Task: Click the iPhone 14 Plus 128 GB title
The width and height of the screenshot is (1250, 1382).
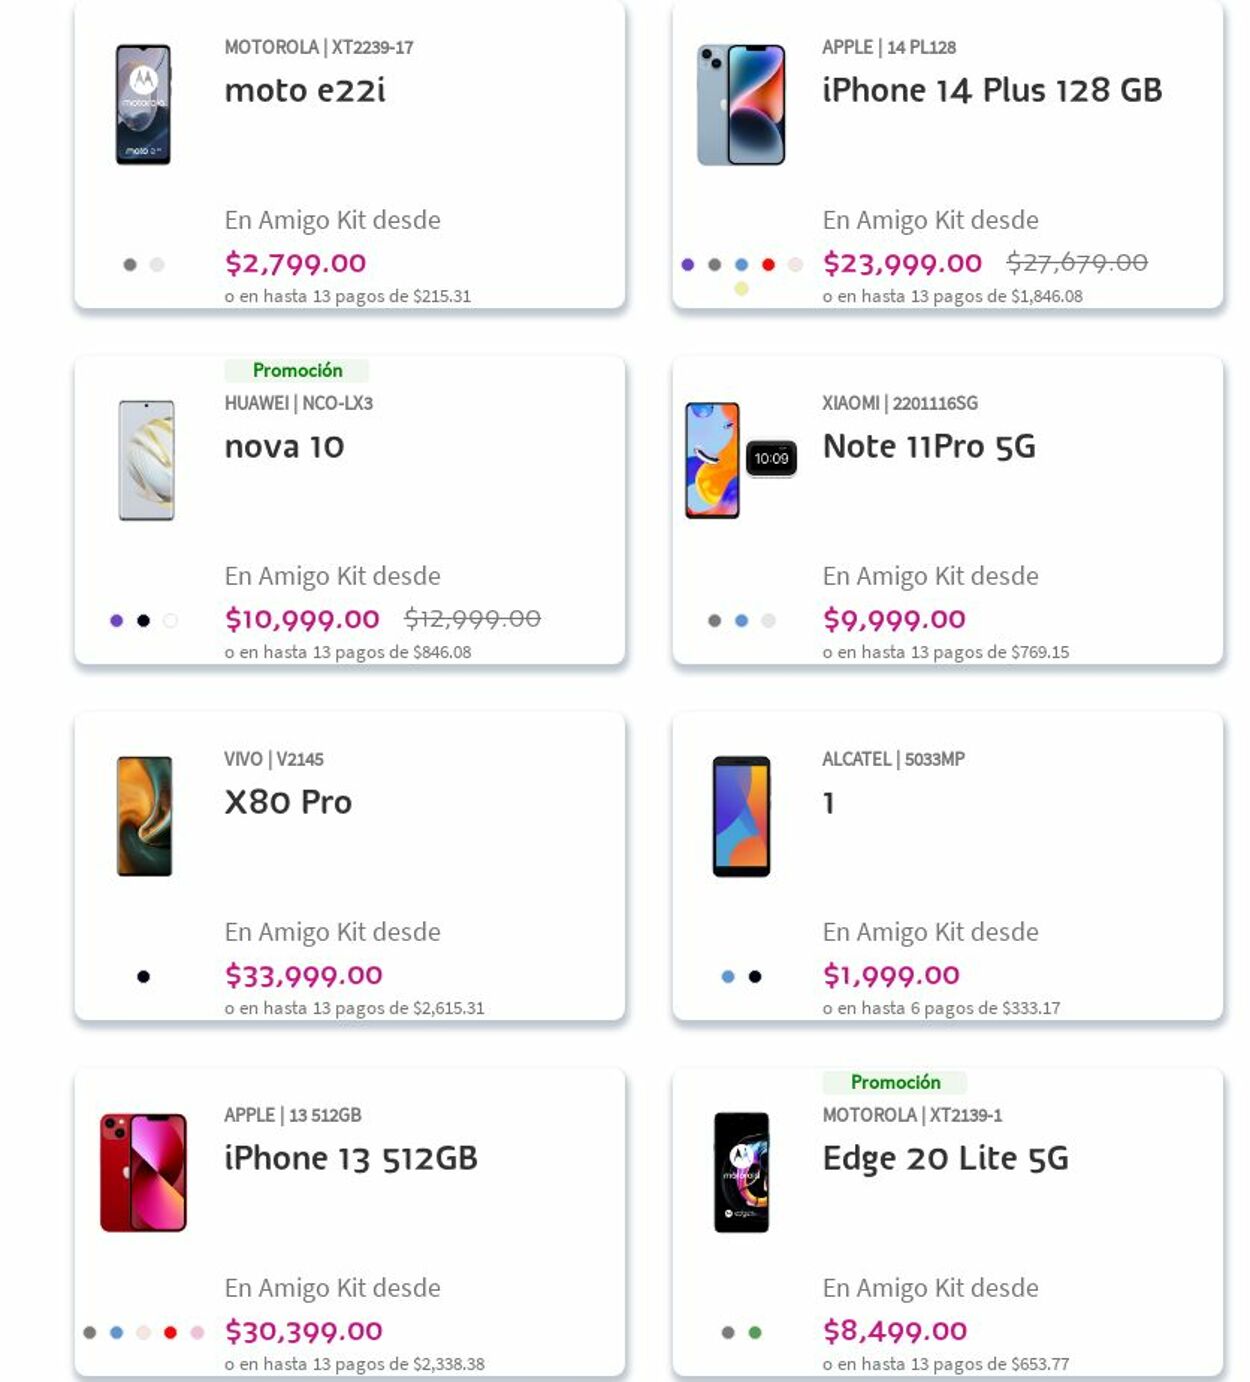Action: tap(991, 90)
